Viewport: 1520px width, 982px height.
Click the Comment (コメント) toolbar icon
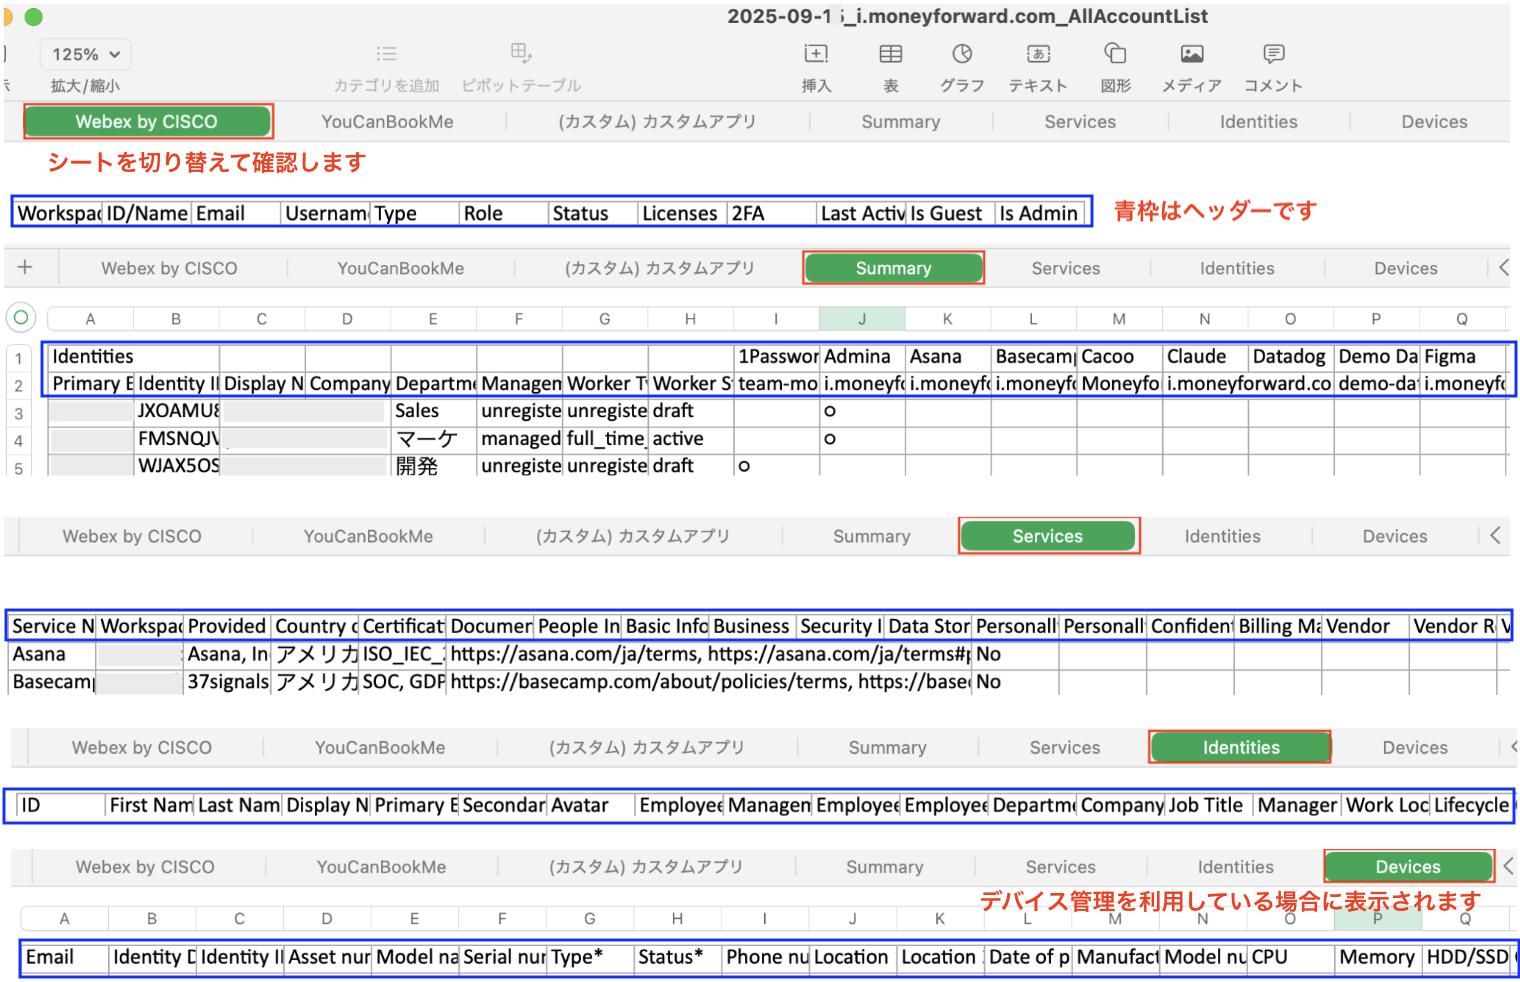pyautogui.click(x=1273, y=55)
